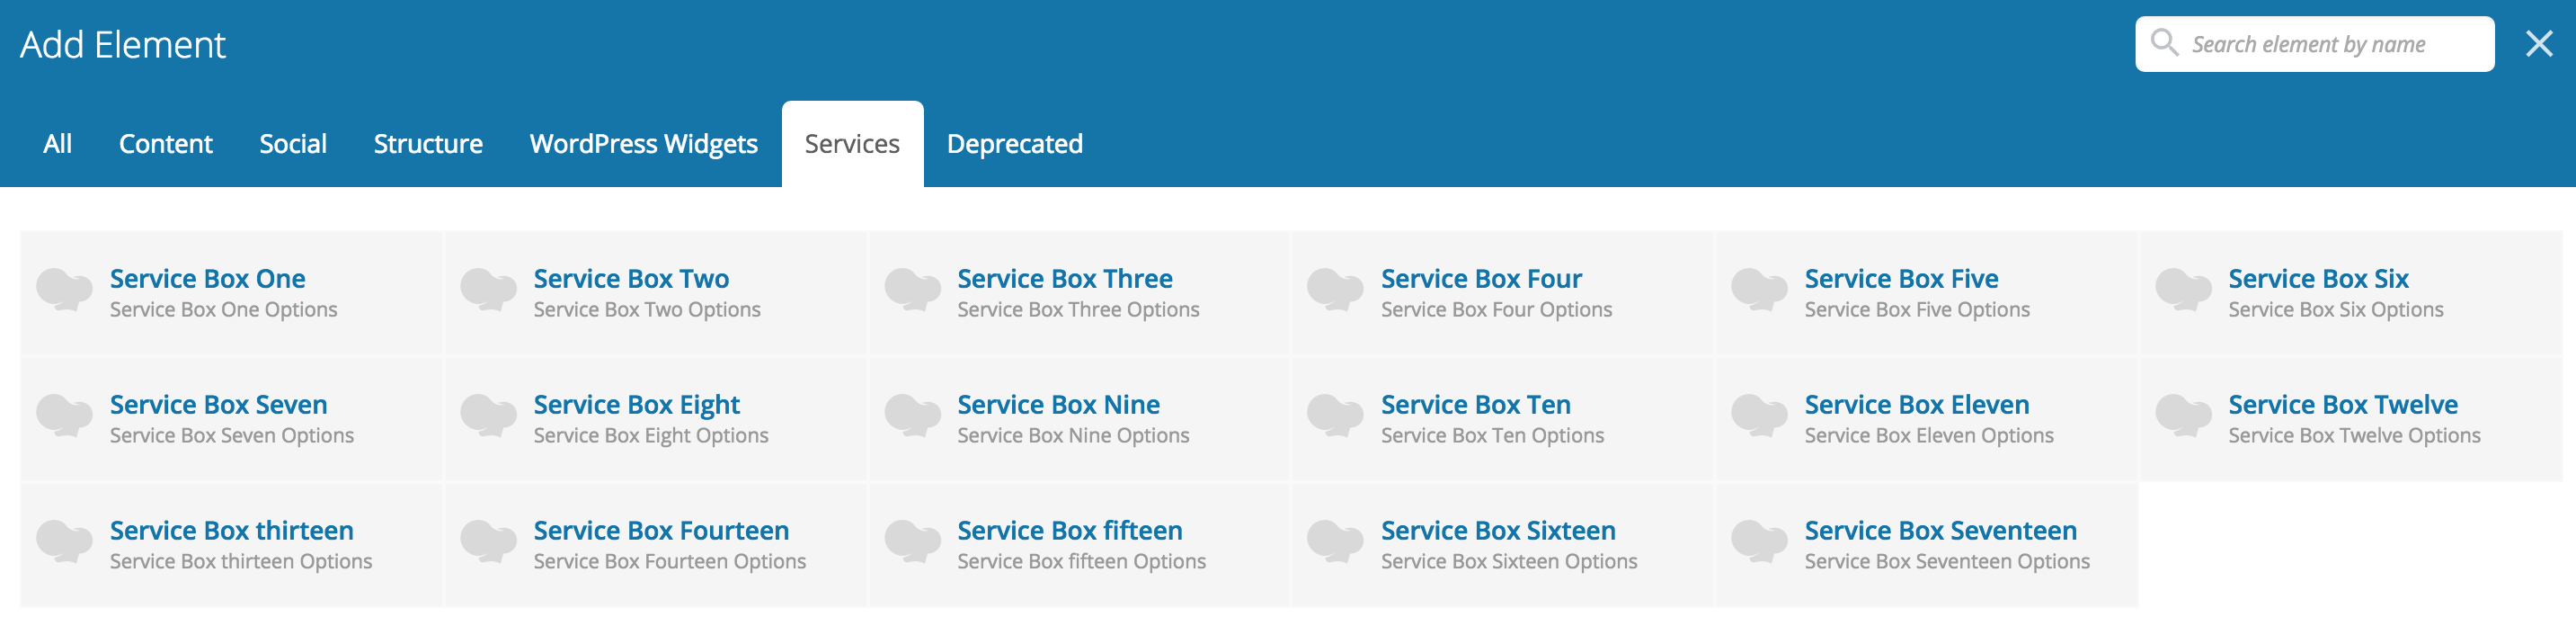Click the Service Box Six bubble icon
Image resolution: width=2576 pixels, height=635 pixels.
click(2183, 290)
